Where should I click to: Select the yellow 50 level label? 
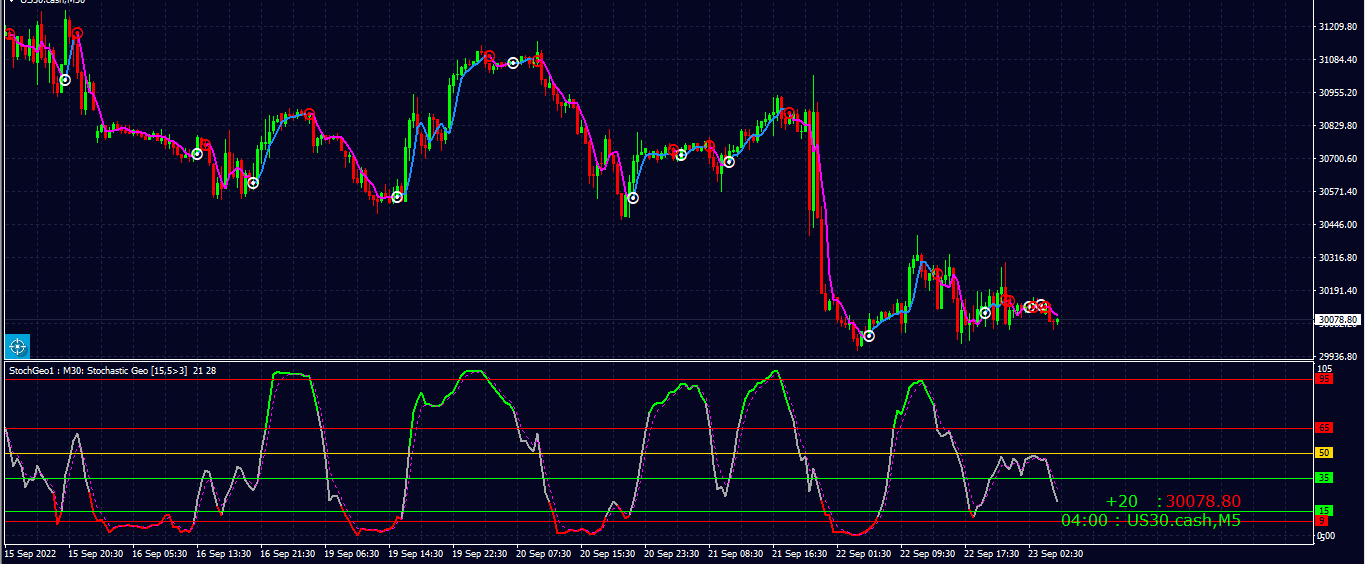[1323, 453]
